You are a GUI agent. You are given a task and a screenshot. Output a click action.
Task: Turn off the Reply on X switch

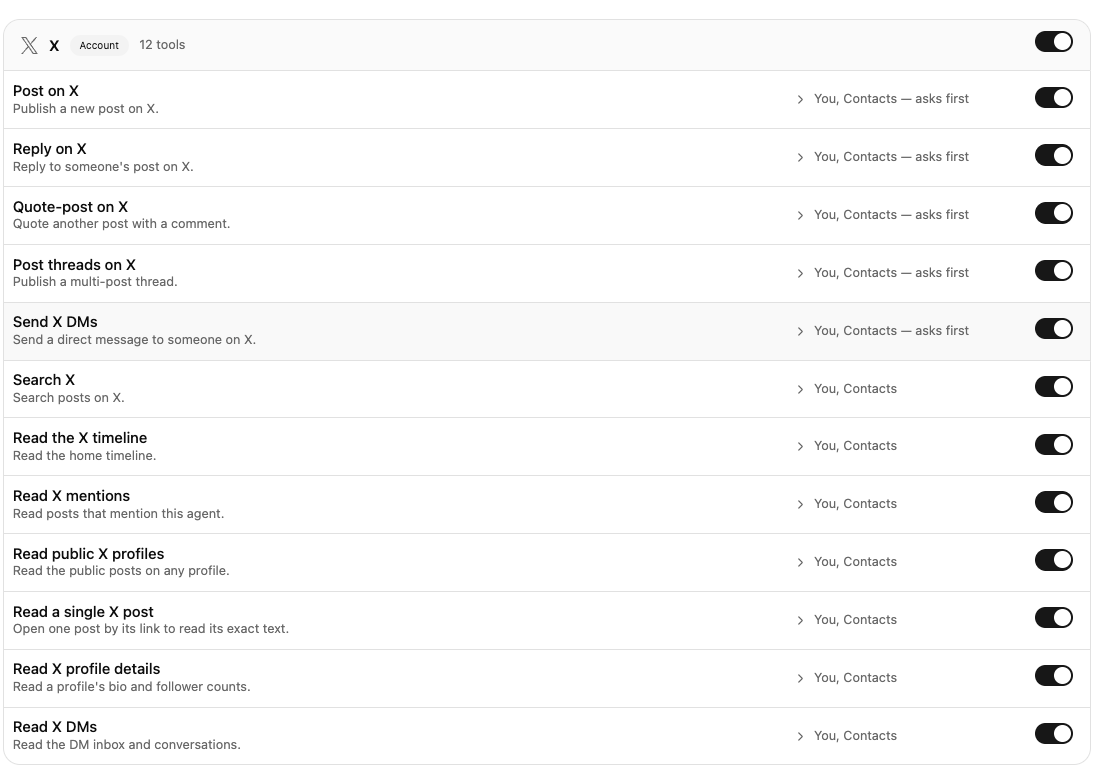1054,156
